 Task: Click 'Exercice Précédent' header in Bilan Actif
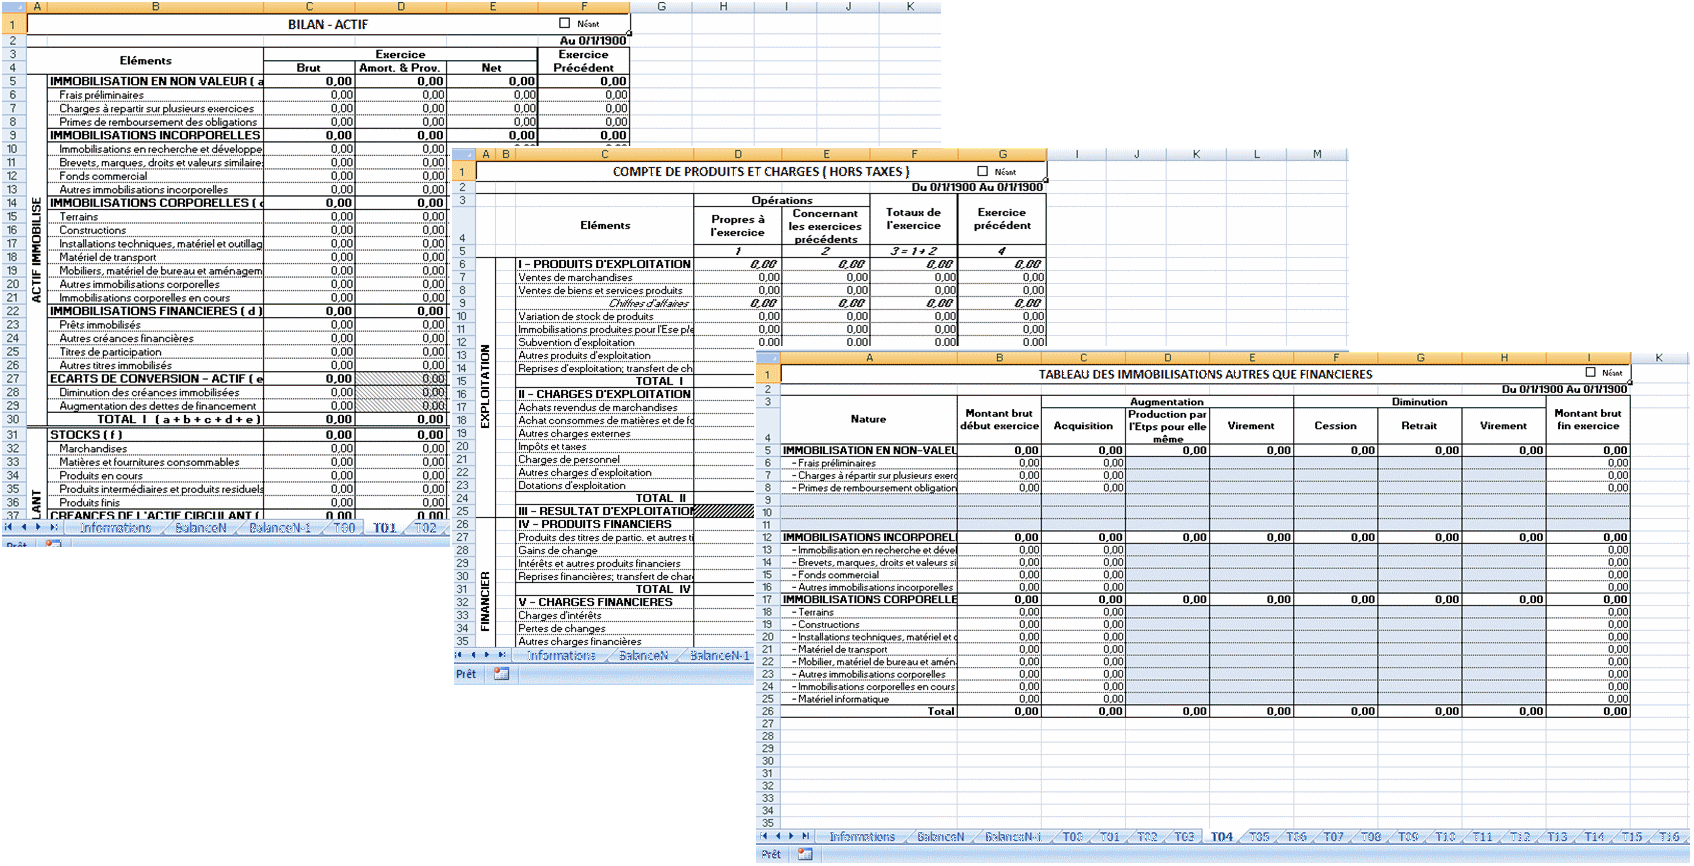[583, 61]
